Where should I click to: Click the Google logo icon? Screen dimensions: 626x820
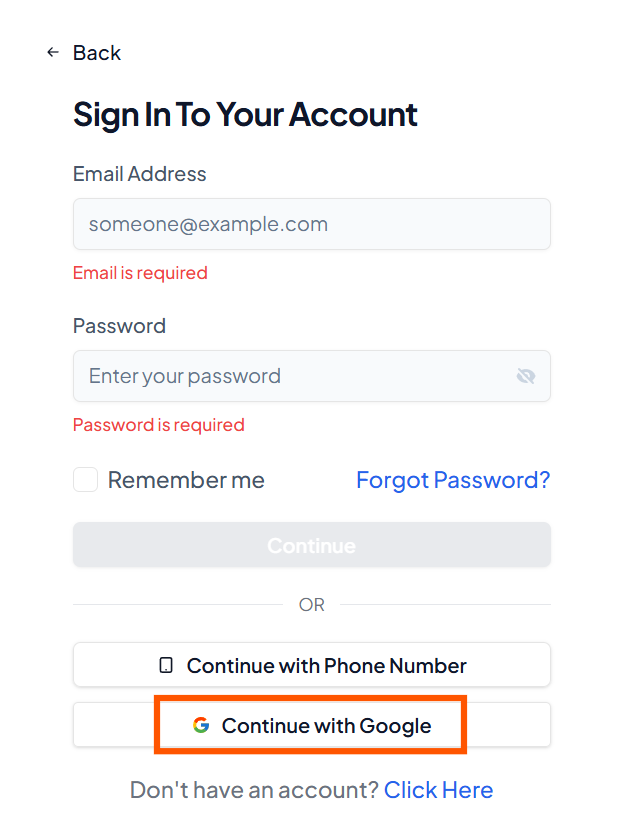coord(201,726)
